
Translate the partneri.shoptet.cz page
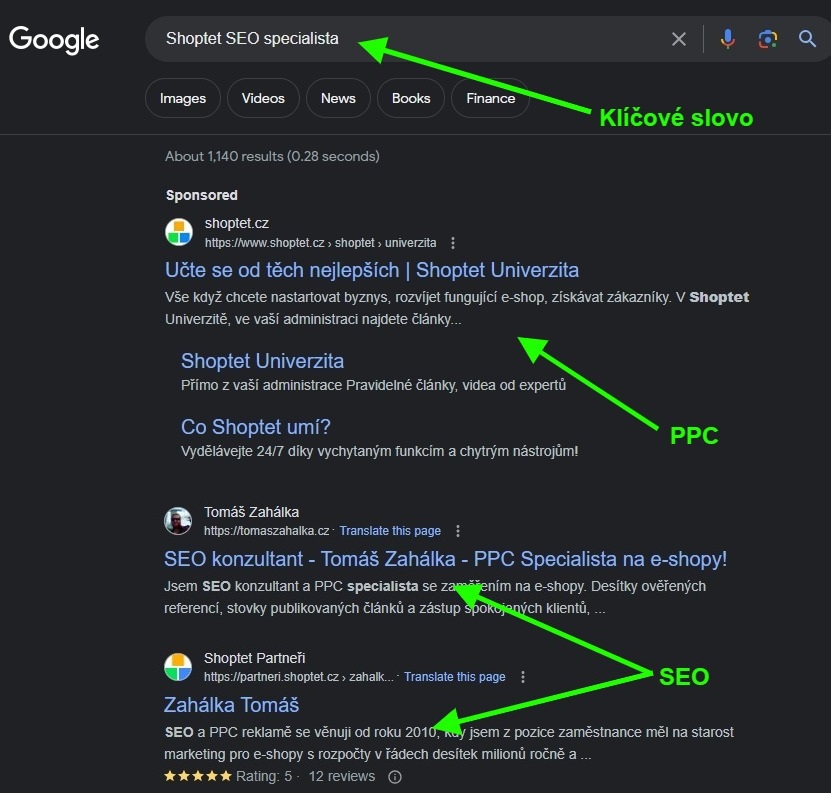pos(455,677)
